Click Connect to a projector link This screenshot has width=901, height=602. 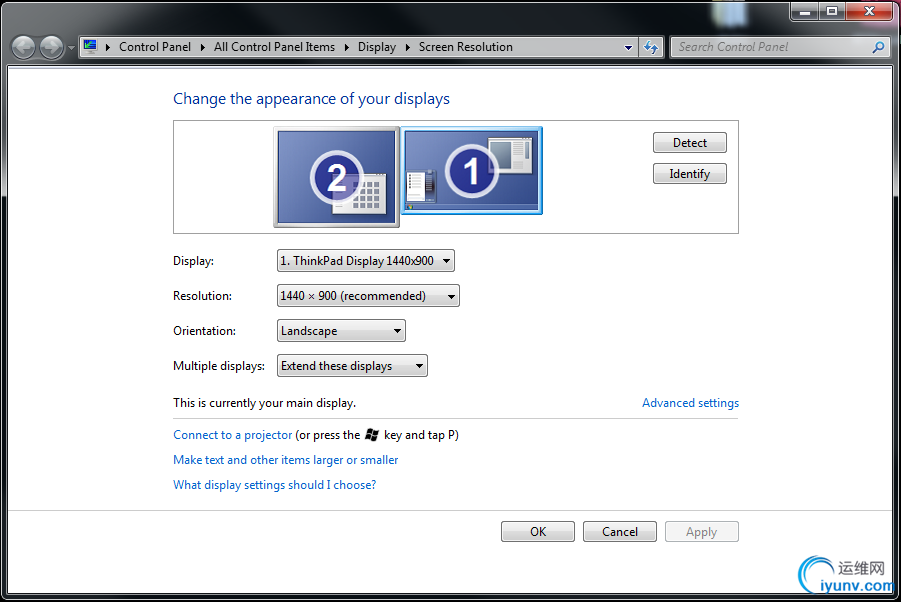click(x=233, y=435)
